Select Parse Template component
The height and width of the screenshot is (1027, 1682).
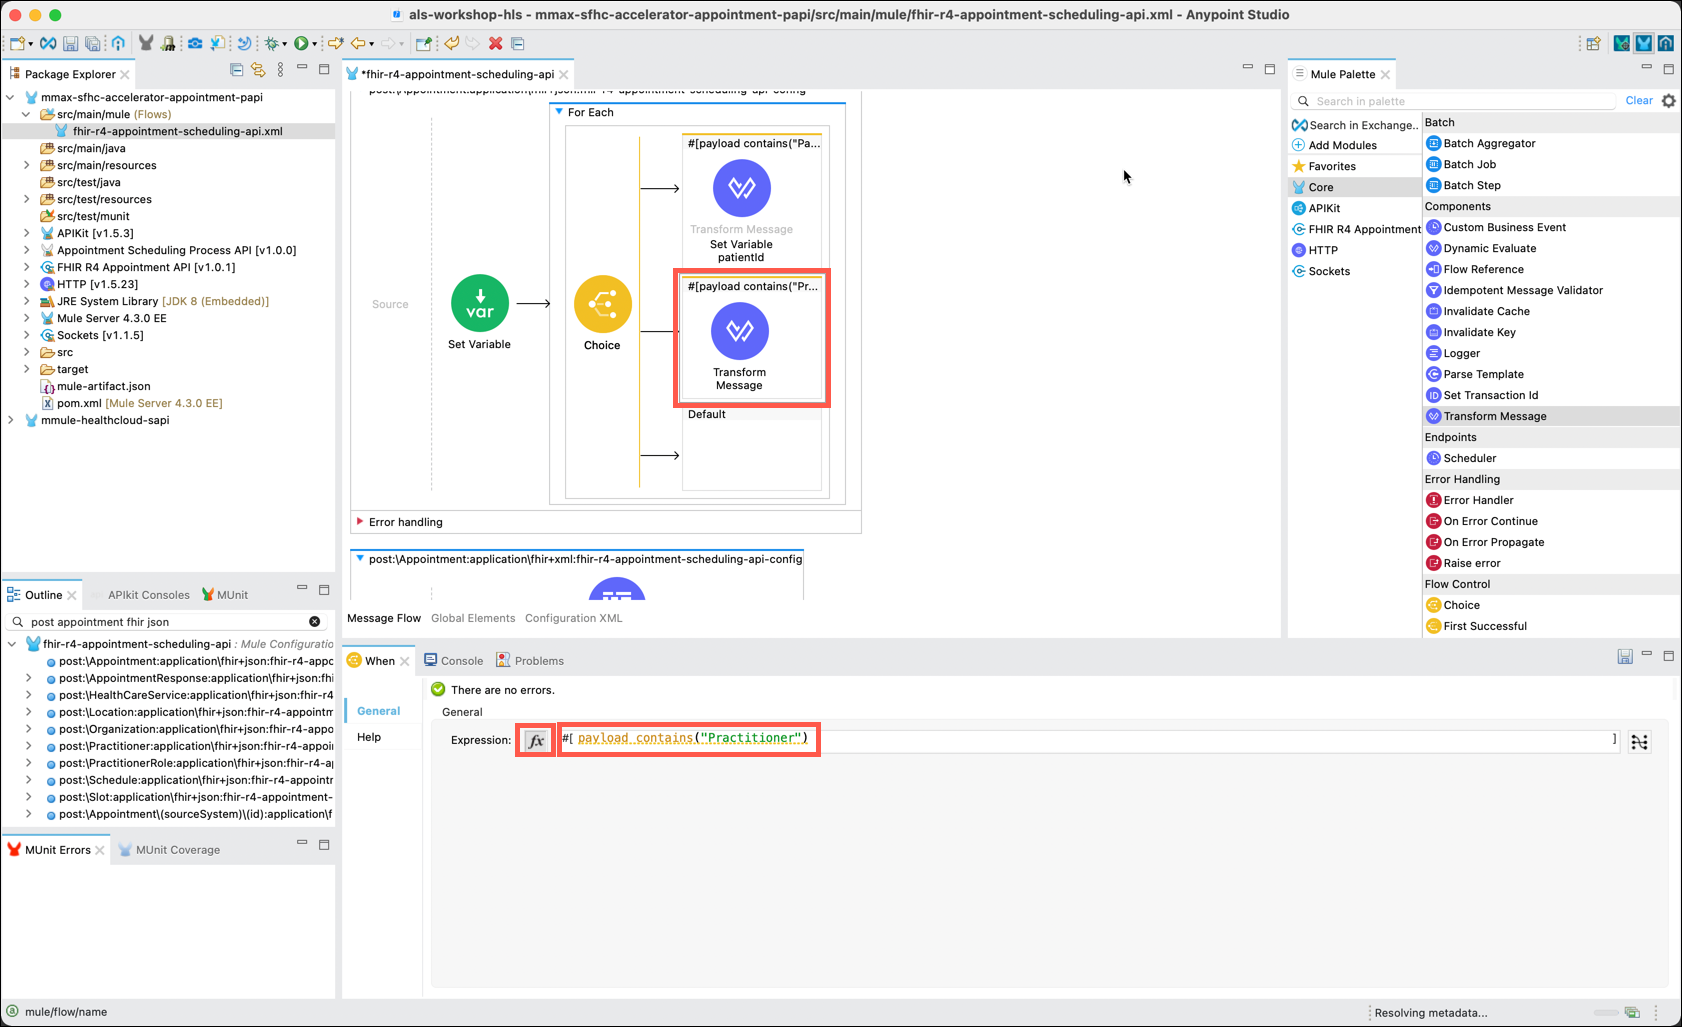pos(1475,374)
